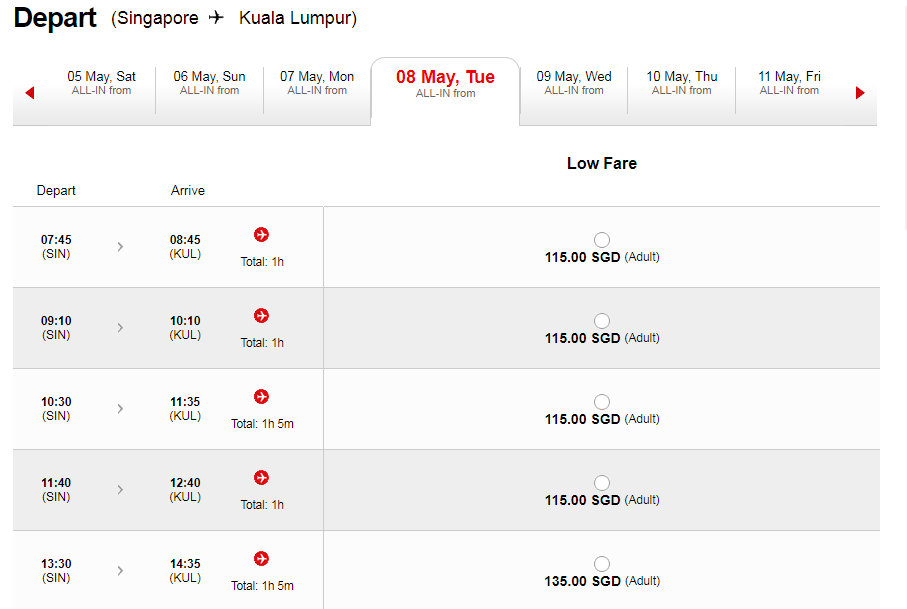This screenshot has height=609, width=907.
Task: Expand details chevron for 10:30 flight
Action: tap(120, 408)
